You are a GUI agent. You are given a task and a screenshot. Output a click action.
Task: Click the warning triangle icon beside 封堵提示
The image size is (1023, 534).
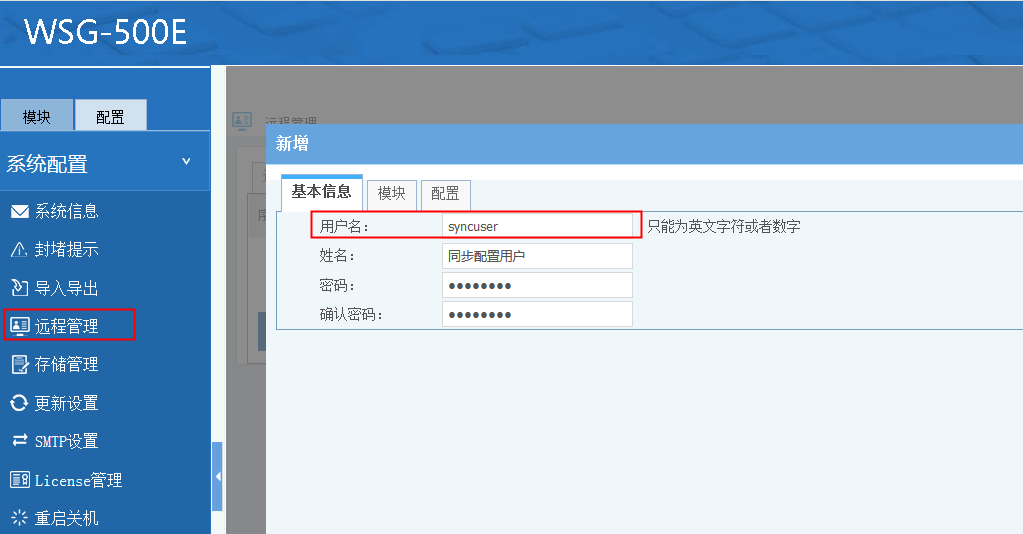(x=19, y=250)
